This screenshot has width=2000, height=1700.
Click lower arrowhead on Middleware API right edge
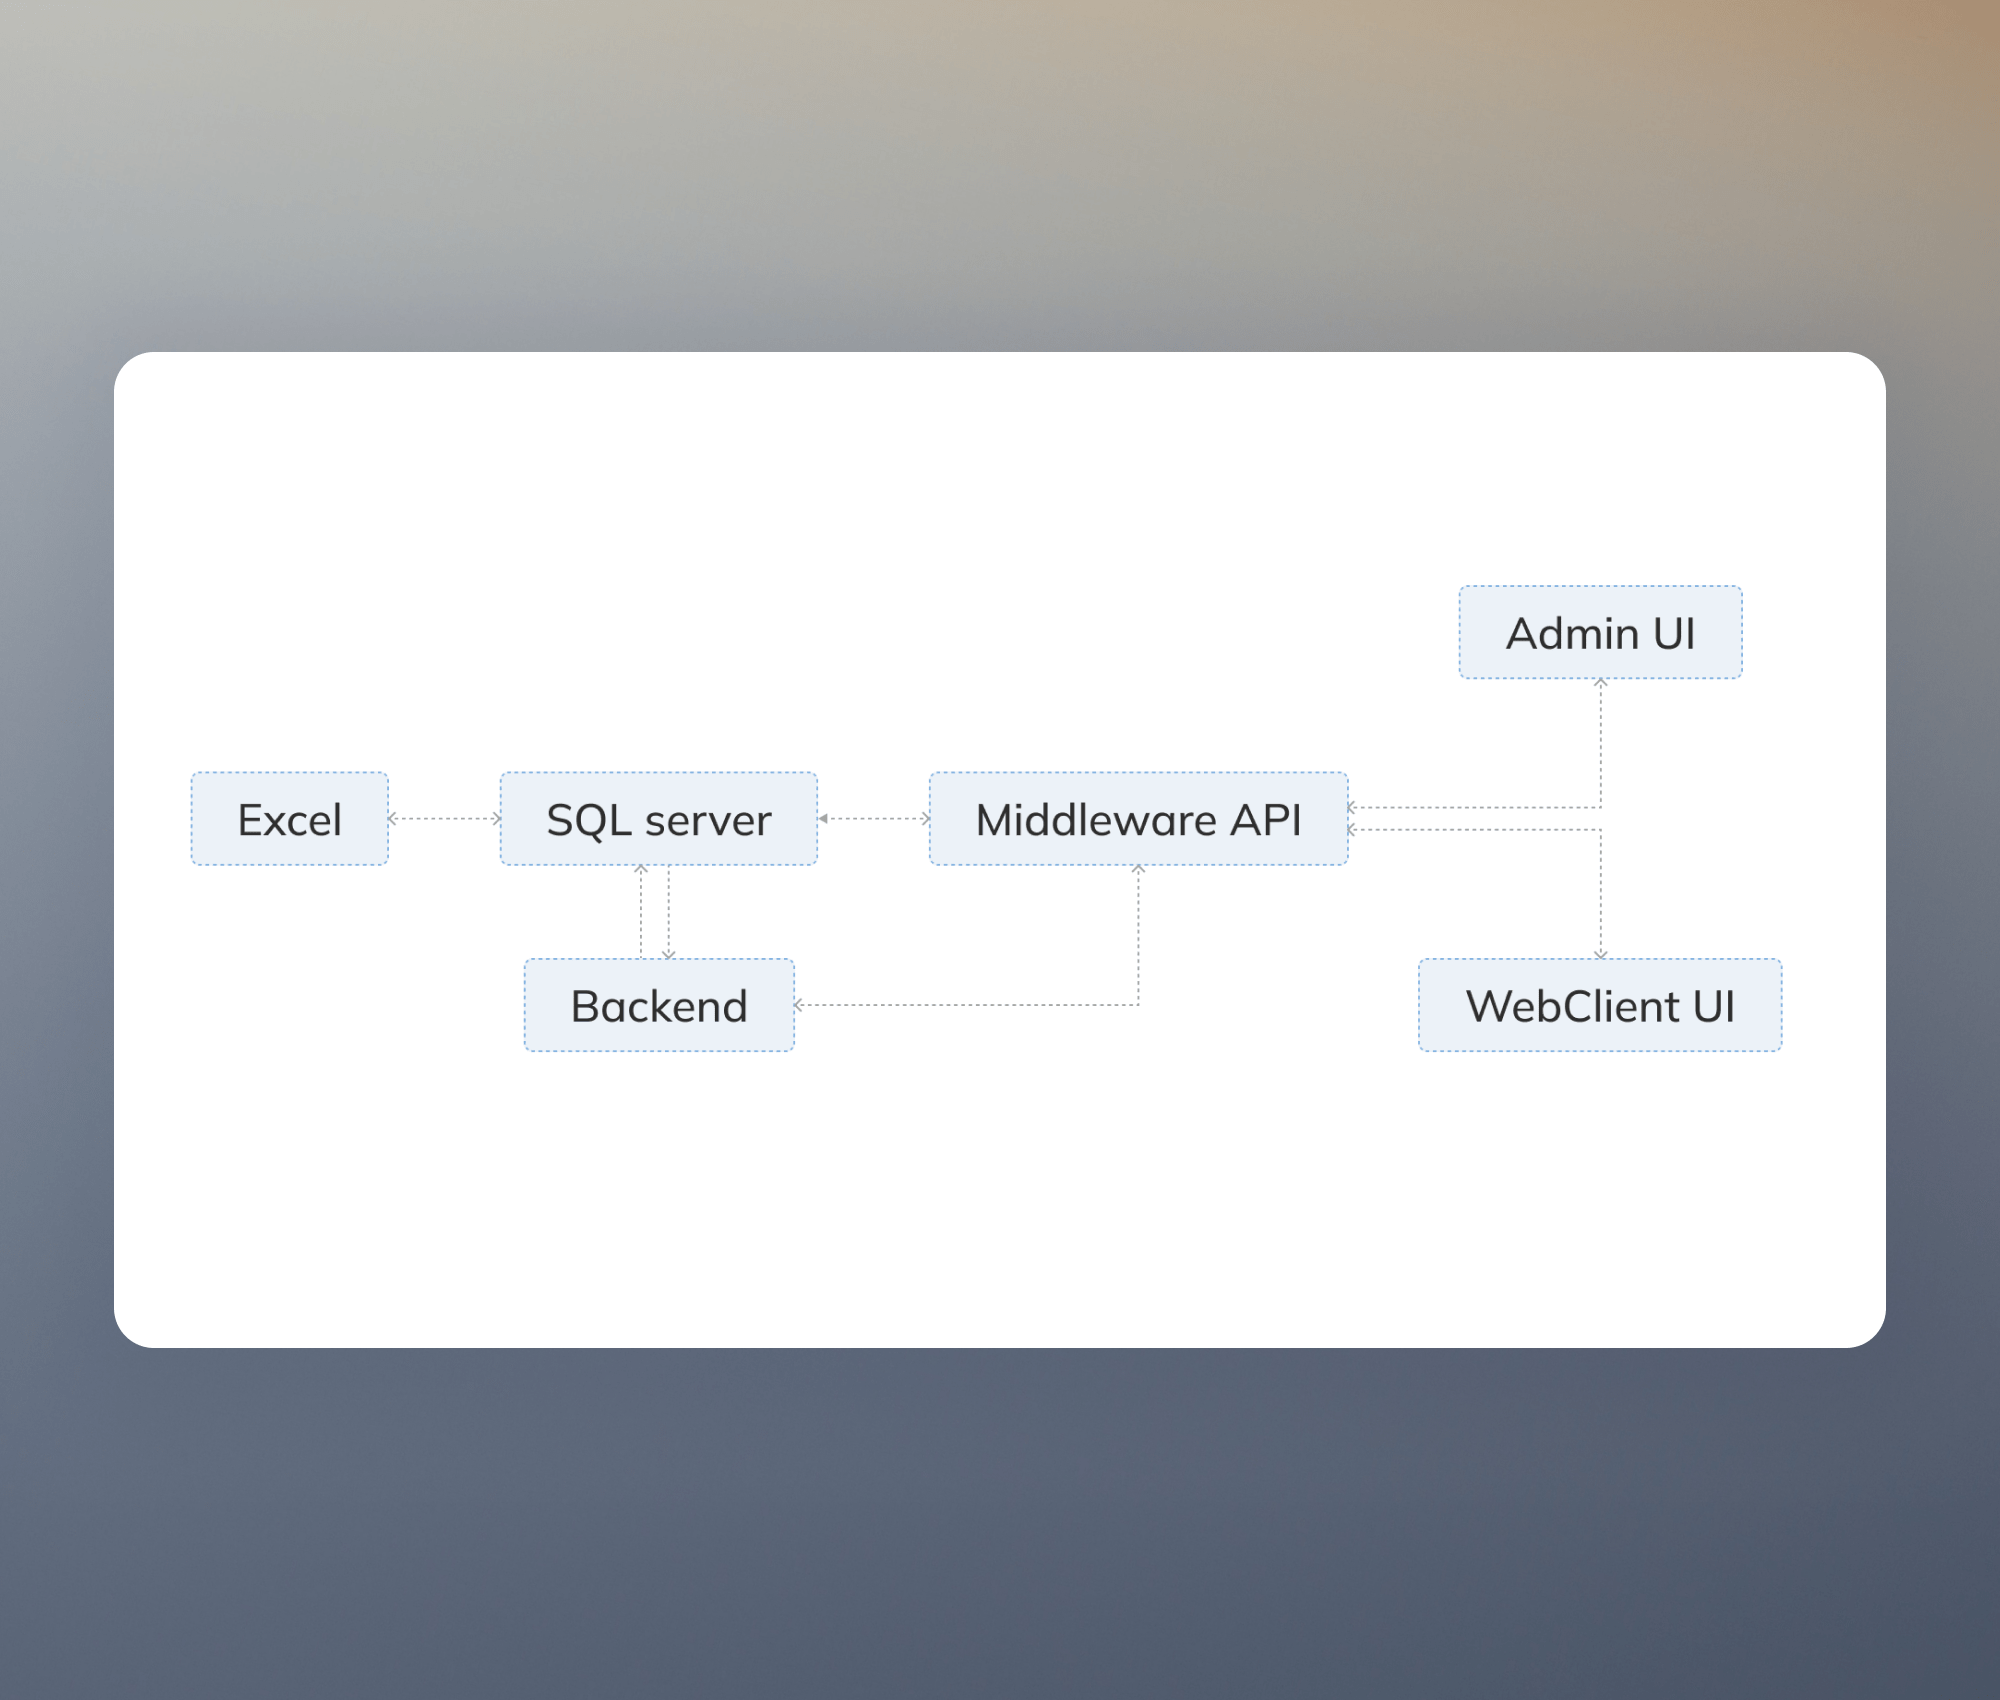coord(1352,829)
